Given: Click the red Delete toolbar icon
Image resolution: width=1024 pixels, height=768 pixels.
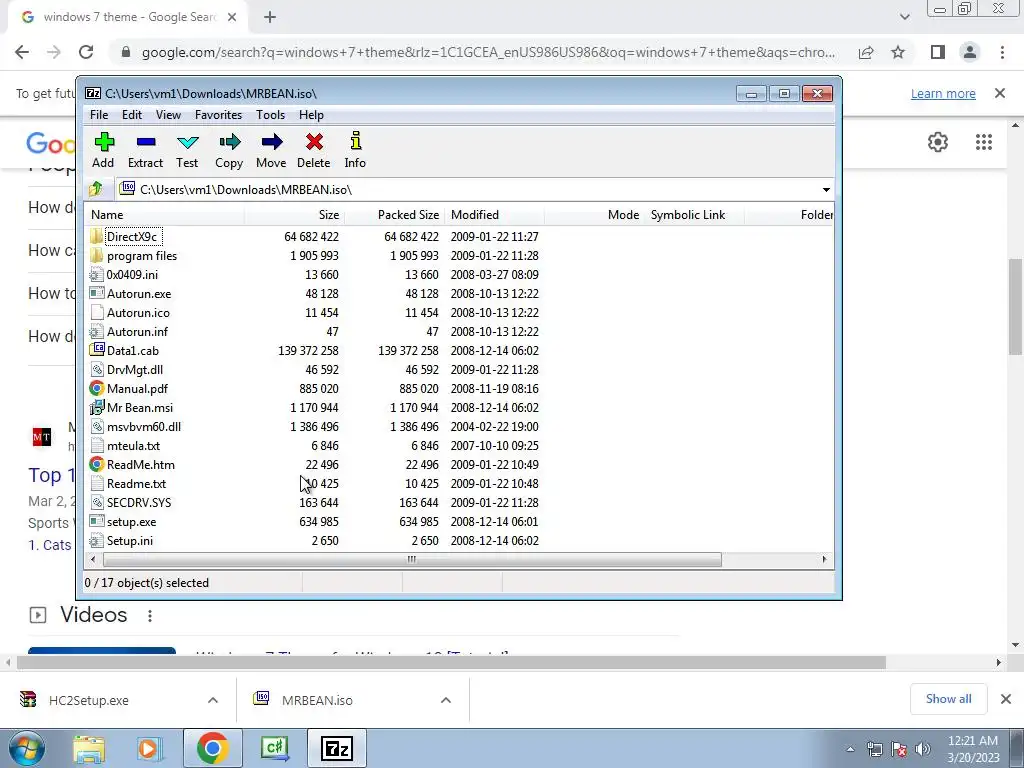Looking at the screenshot, I should tap(314, 142).
